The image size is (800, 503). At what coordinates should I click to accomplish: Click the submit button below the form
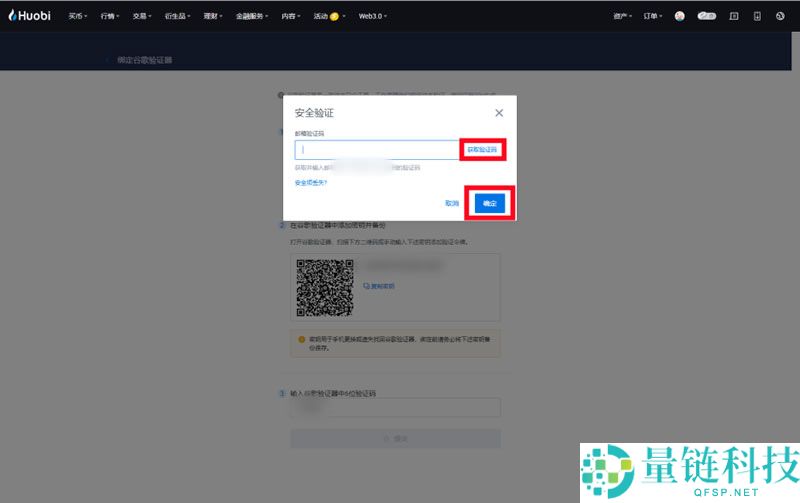(395, 439)
